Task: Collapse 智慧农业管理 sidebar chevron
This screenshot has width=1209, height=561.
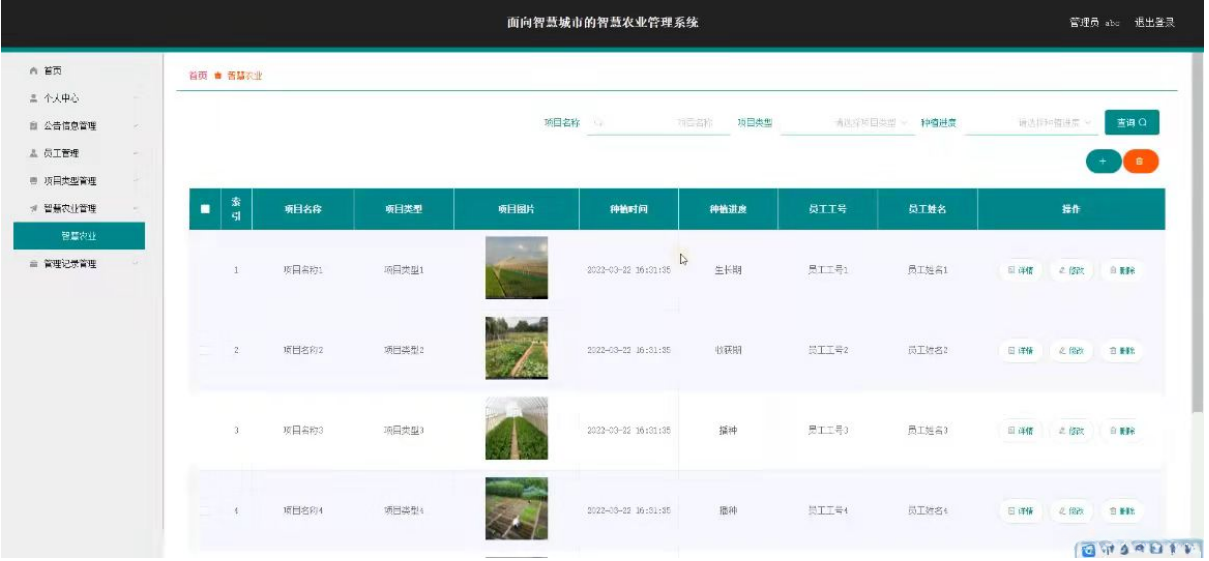Action: tap(135, 209)
